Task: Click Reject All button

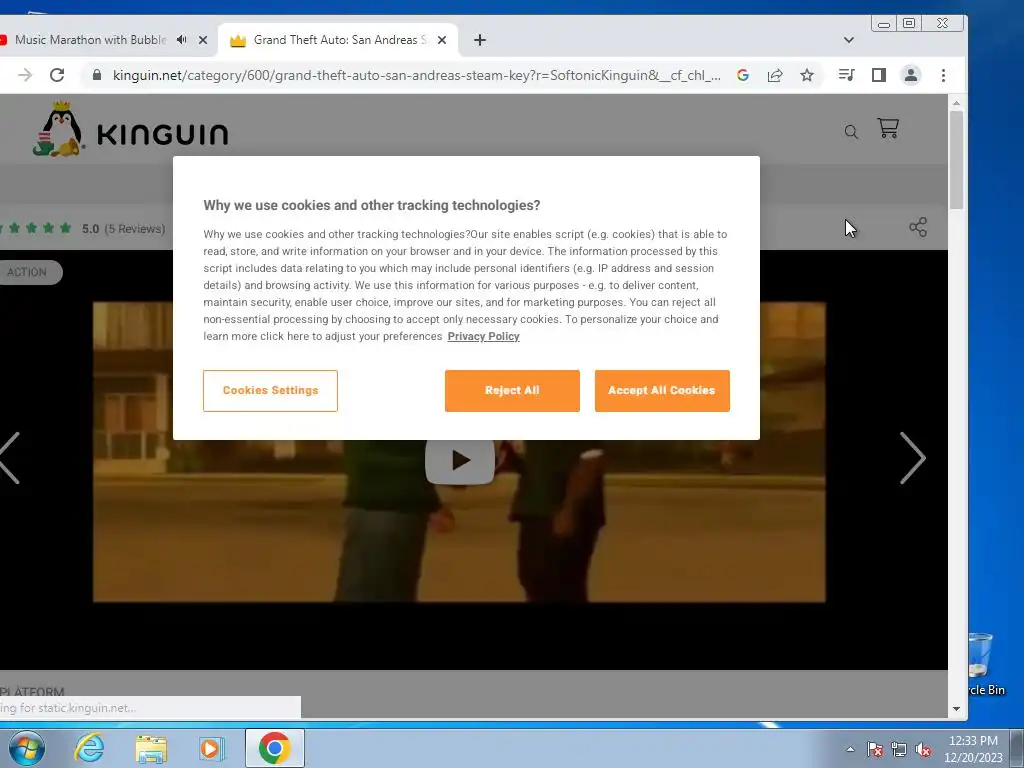Action: click(x=512, y=391)
